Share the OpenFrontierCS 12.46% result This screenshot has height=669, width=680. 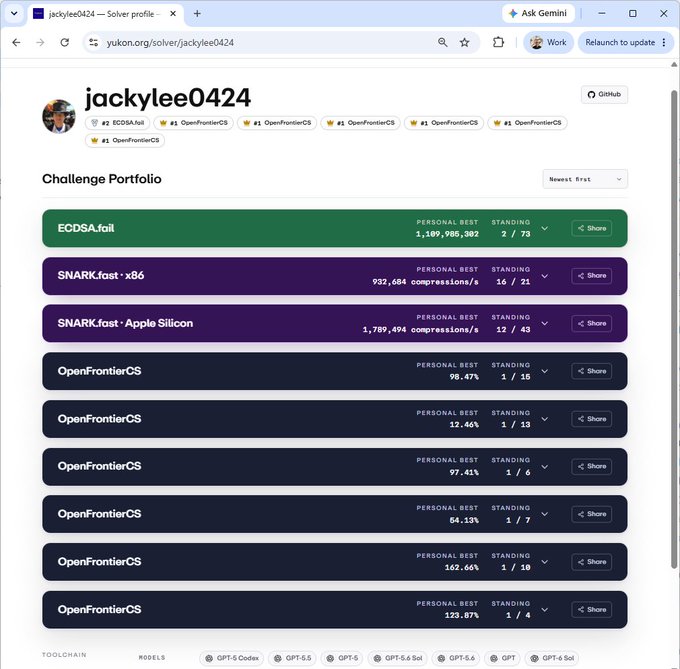pyautogui.click(x=592, y=419)
